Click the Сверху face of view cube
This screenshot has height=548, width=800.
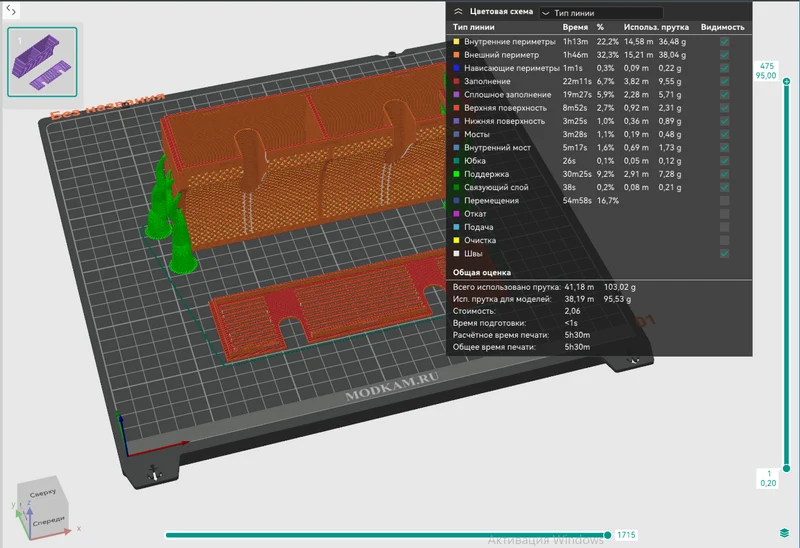coord(42,493)
